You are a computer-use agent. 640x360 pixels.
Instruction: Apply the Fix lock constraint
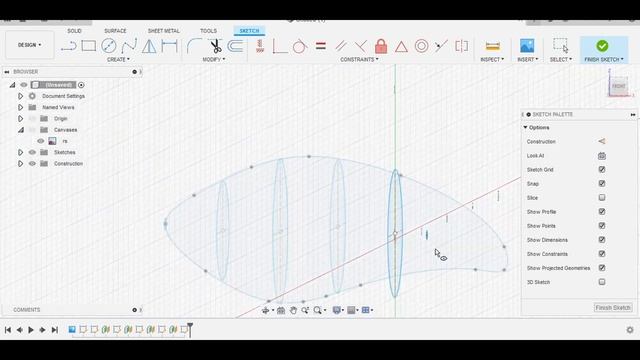pyautogui.click(x=381, y=46)
